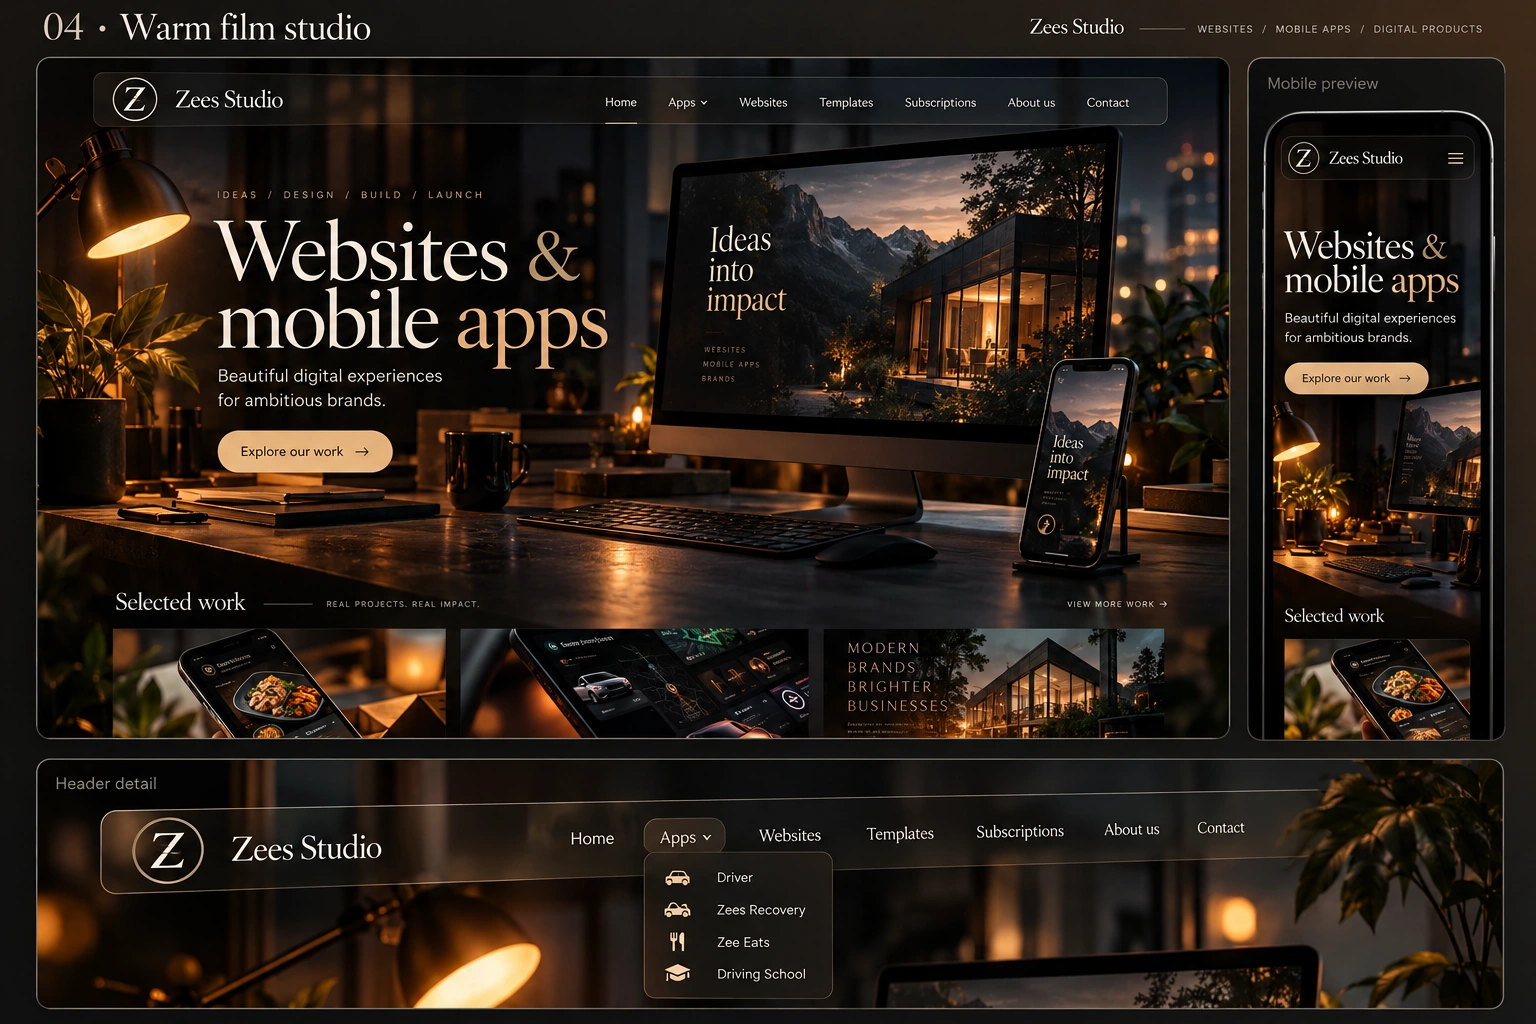
Task: Open the food app project thumbnail on desktop
Action: (279, 683)
